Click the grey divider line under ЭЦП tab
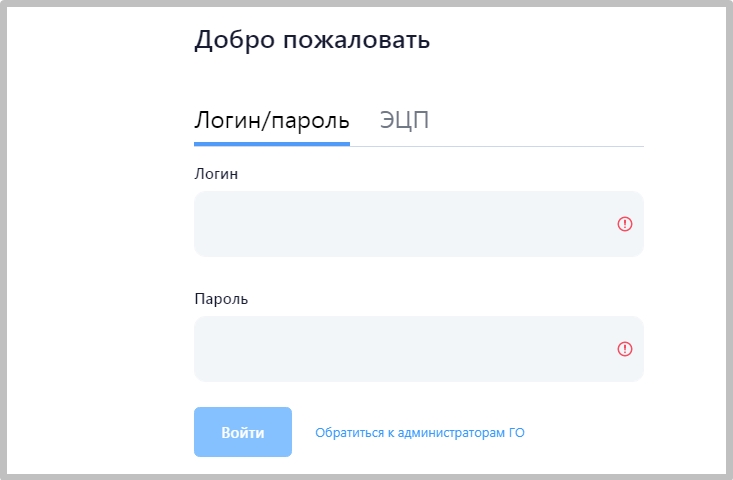733x480 pixels. pos(500,146)
